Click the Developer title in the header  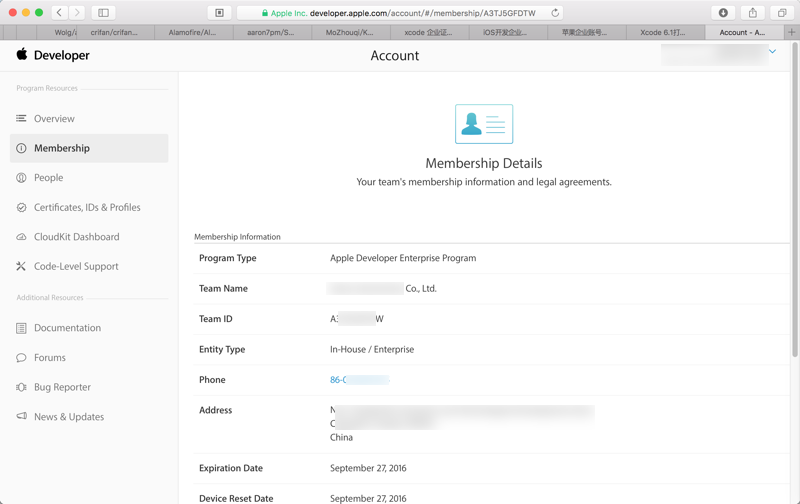point(62,55)
